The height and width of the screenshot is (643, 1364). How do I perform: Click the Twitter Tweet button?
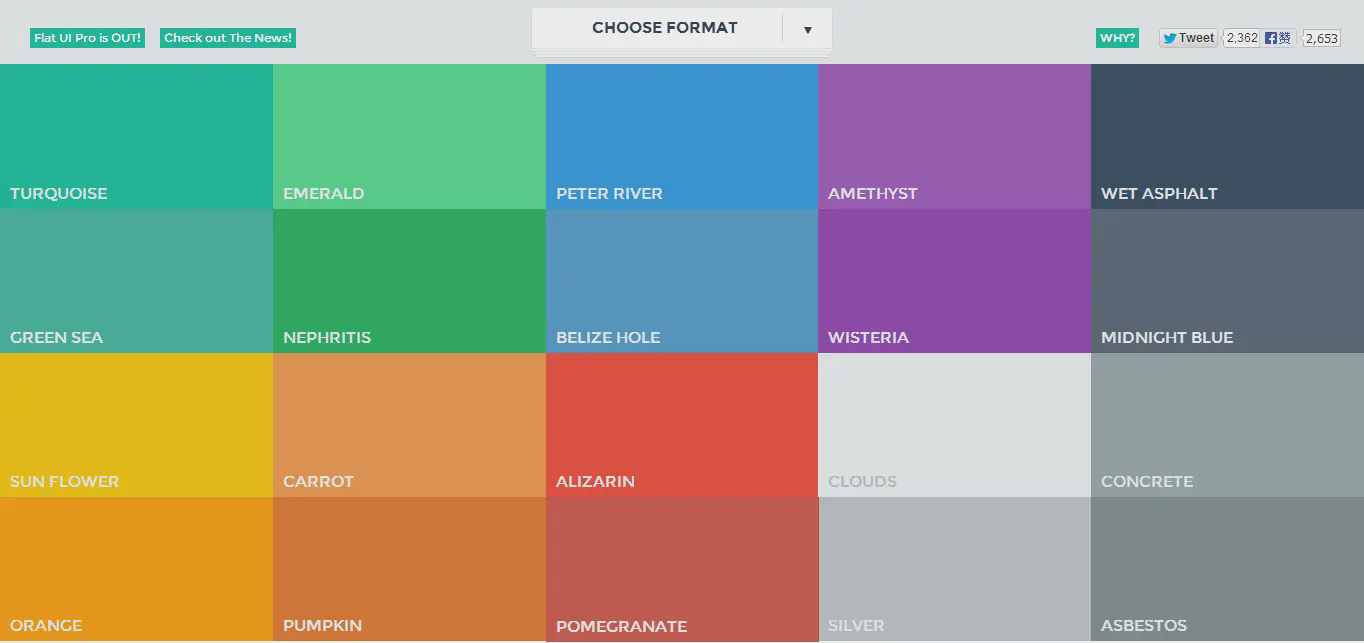(x=1188, y=38)
